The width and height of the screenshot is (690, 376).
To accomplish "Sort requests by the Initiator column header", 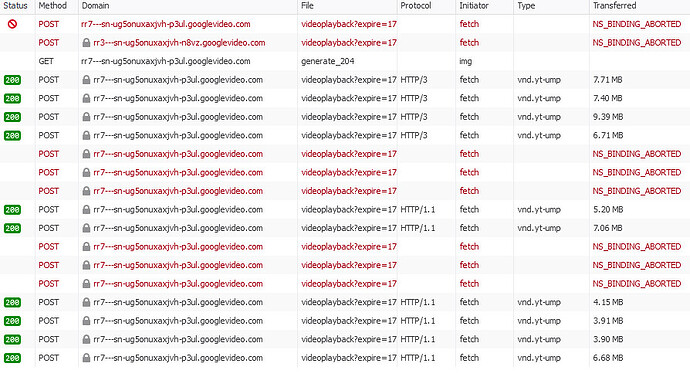I will pos(474,6).
